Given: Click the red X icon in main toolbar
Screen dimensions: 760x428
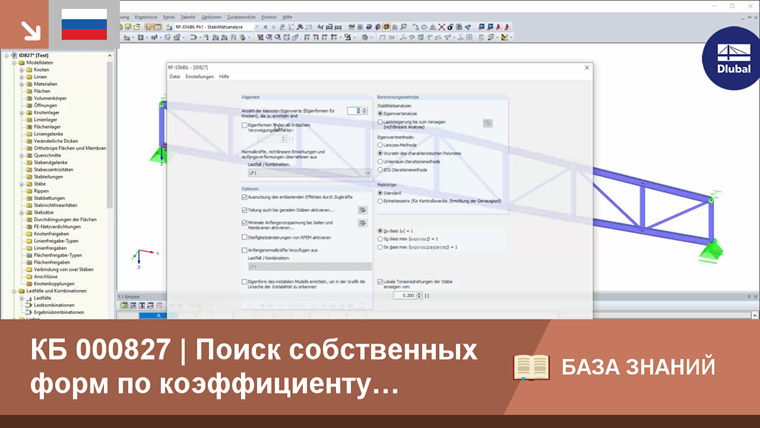Looking at the screenshot, I should click(x=442, y=27).
